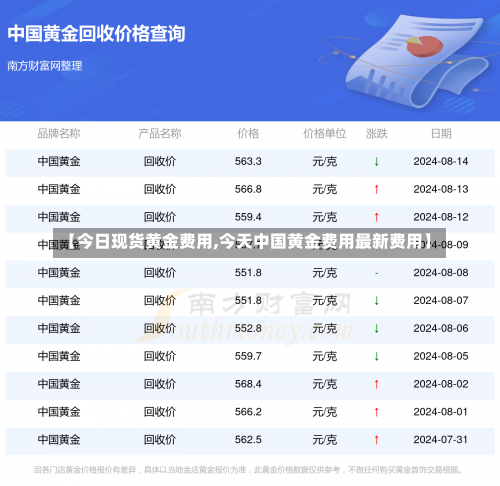Click the green down arrow for 2024-08-07
The width and height of the screenshot is (500, 486).
[x=376, y=301]
